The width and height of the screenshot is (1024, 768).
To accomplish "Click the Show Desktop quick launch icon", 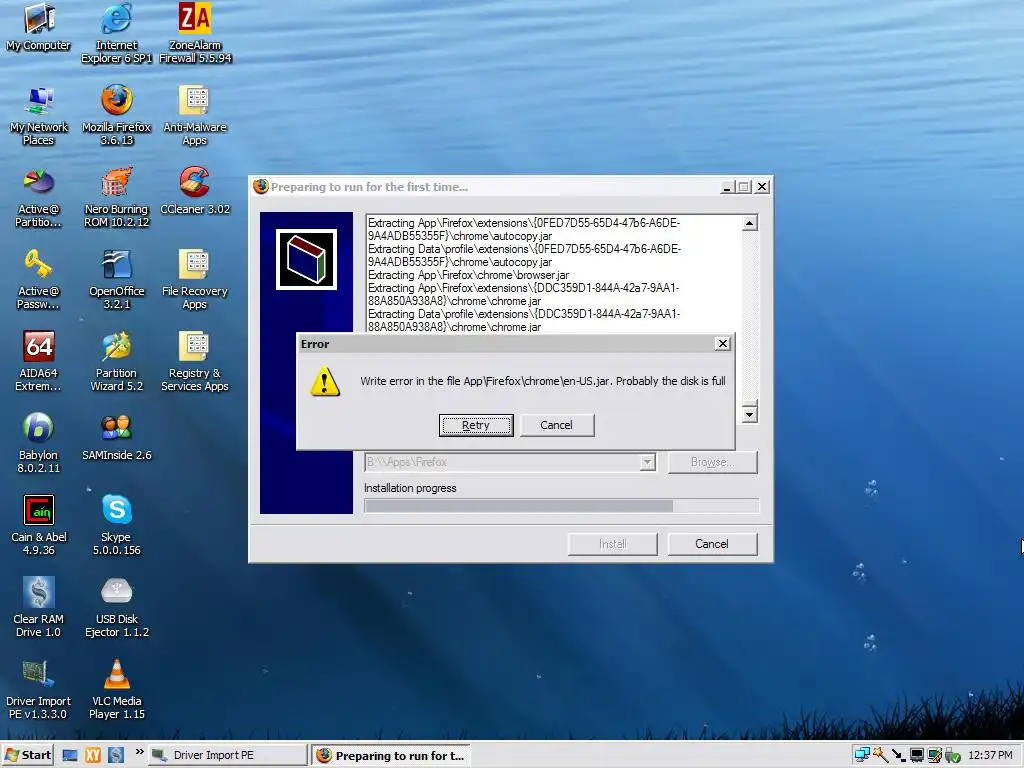I will click(x=70, y=756).
